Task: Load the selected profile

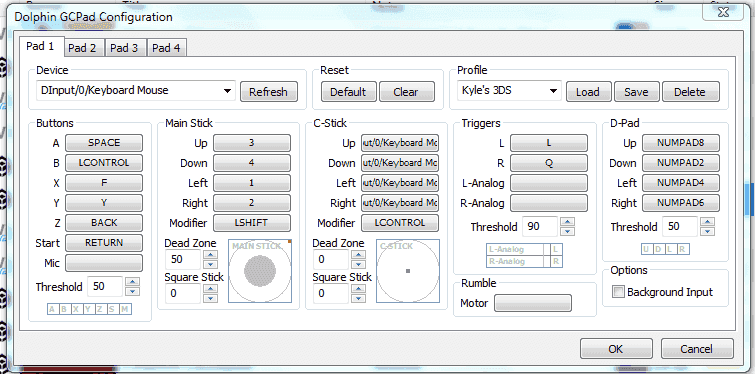Action: 588,91
